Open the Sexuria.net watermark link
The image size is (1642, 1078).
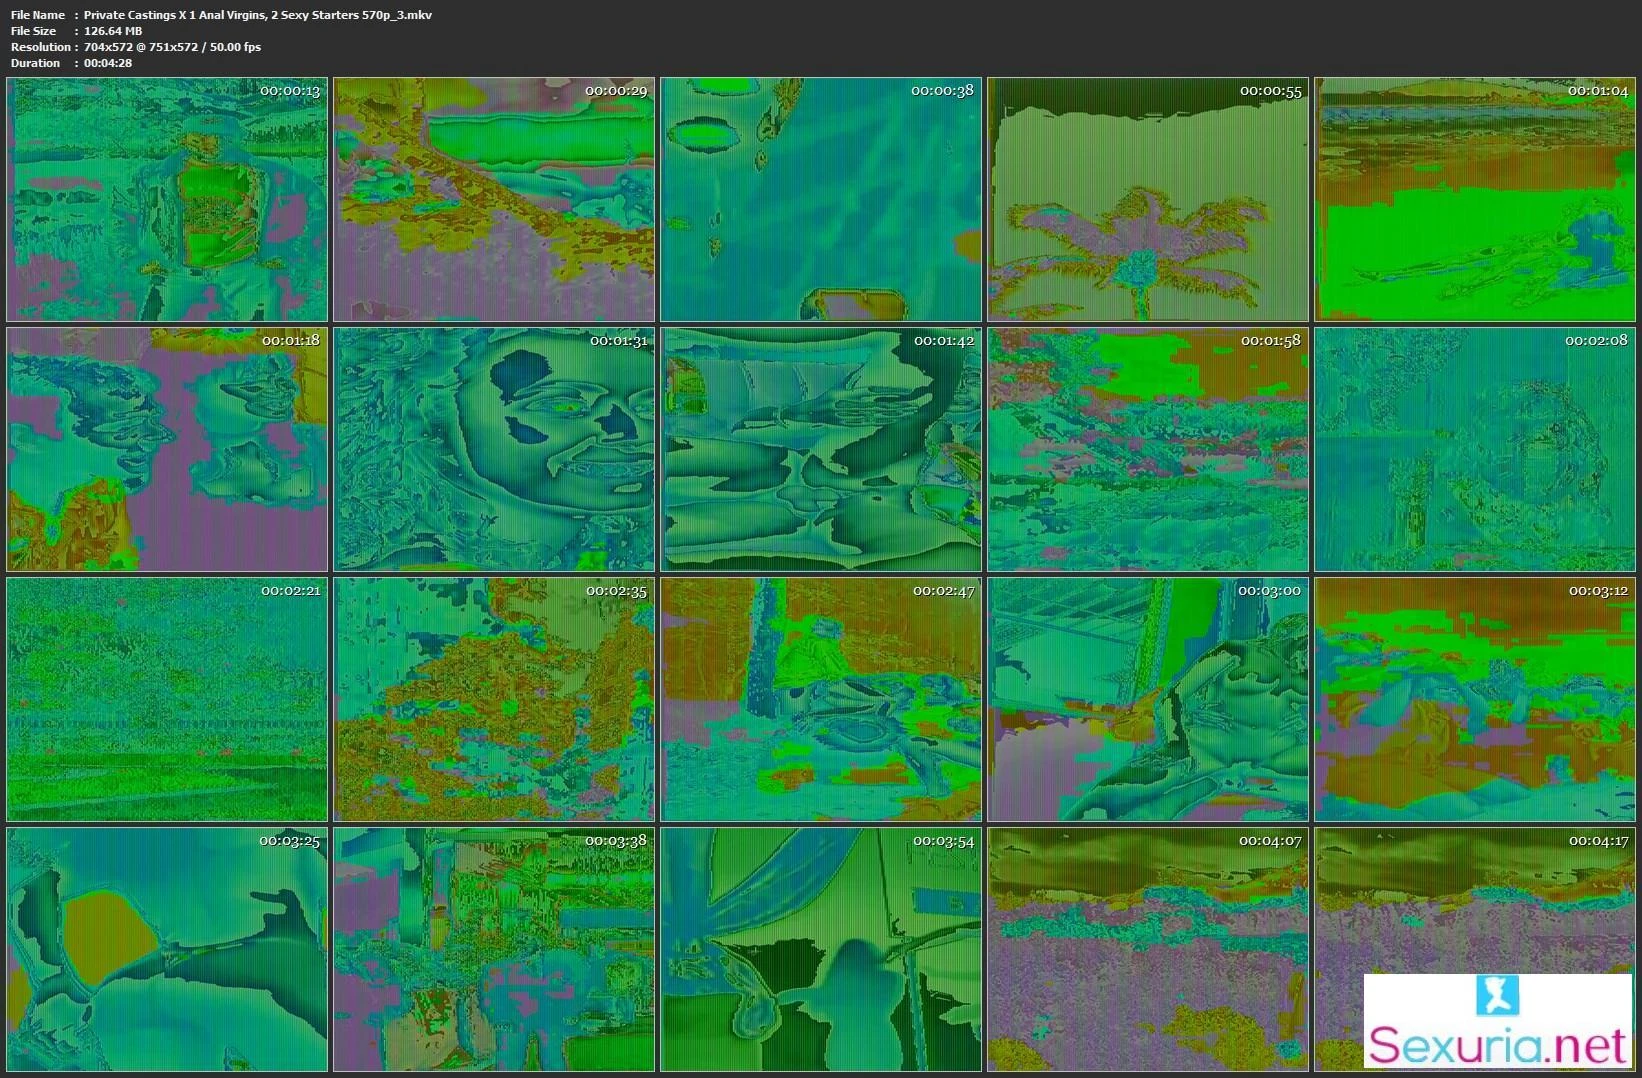pos(1497,1045)
